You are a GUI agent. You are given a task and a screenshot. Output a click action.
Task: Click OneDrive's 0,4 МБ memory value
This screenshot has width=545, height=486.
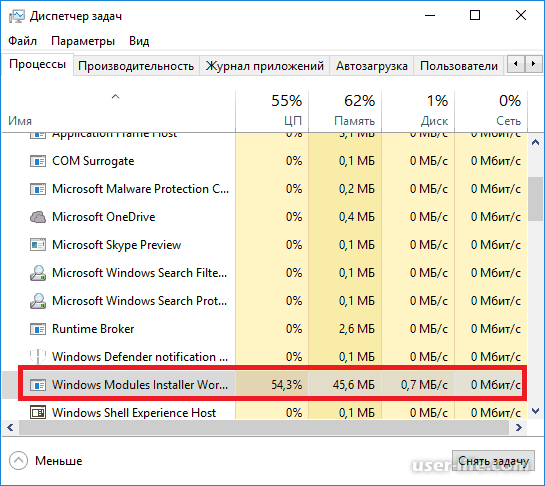pos(357,217)
